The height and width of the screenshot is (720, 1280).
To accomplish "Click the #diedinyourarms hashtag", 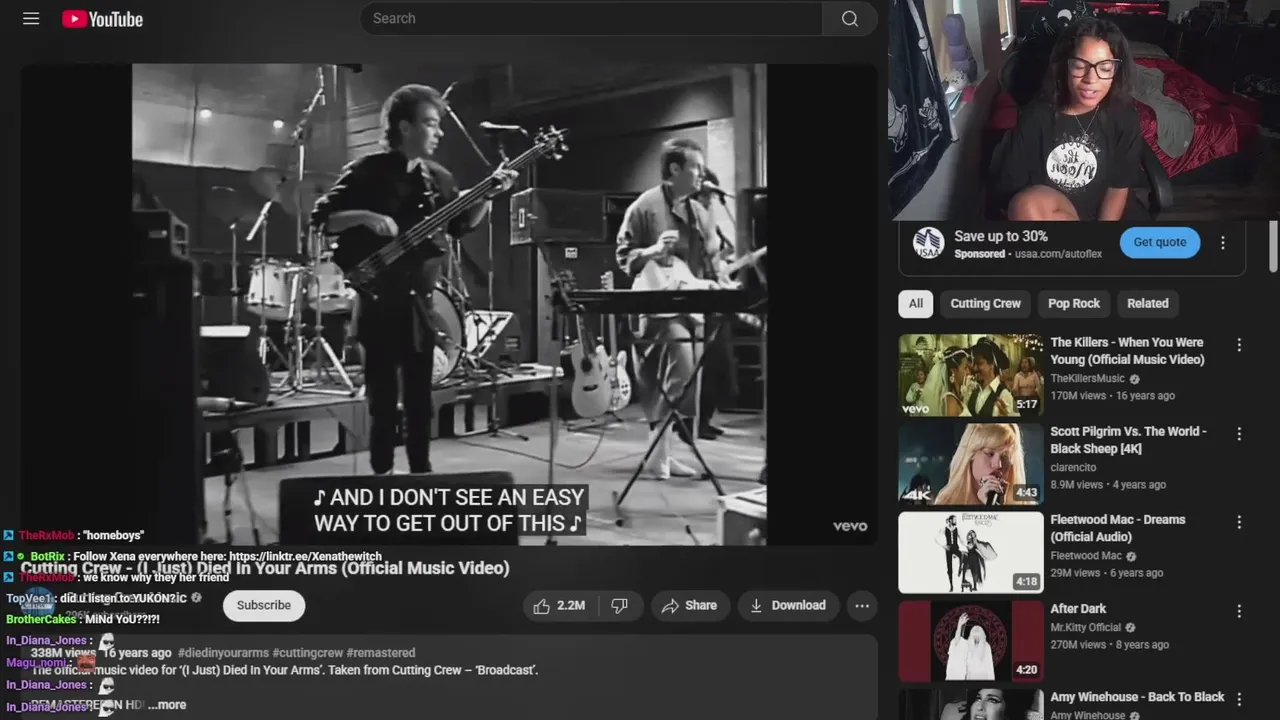I will click(223, 653).
